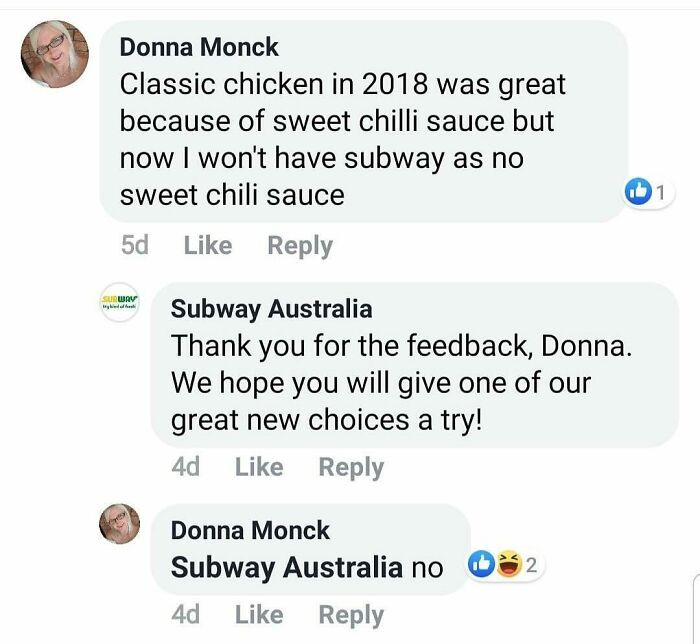Click the Donna Monck name above the "no" reply

(250, 530)
